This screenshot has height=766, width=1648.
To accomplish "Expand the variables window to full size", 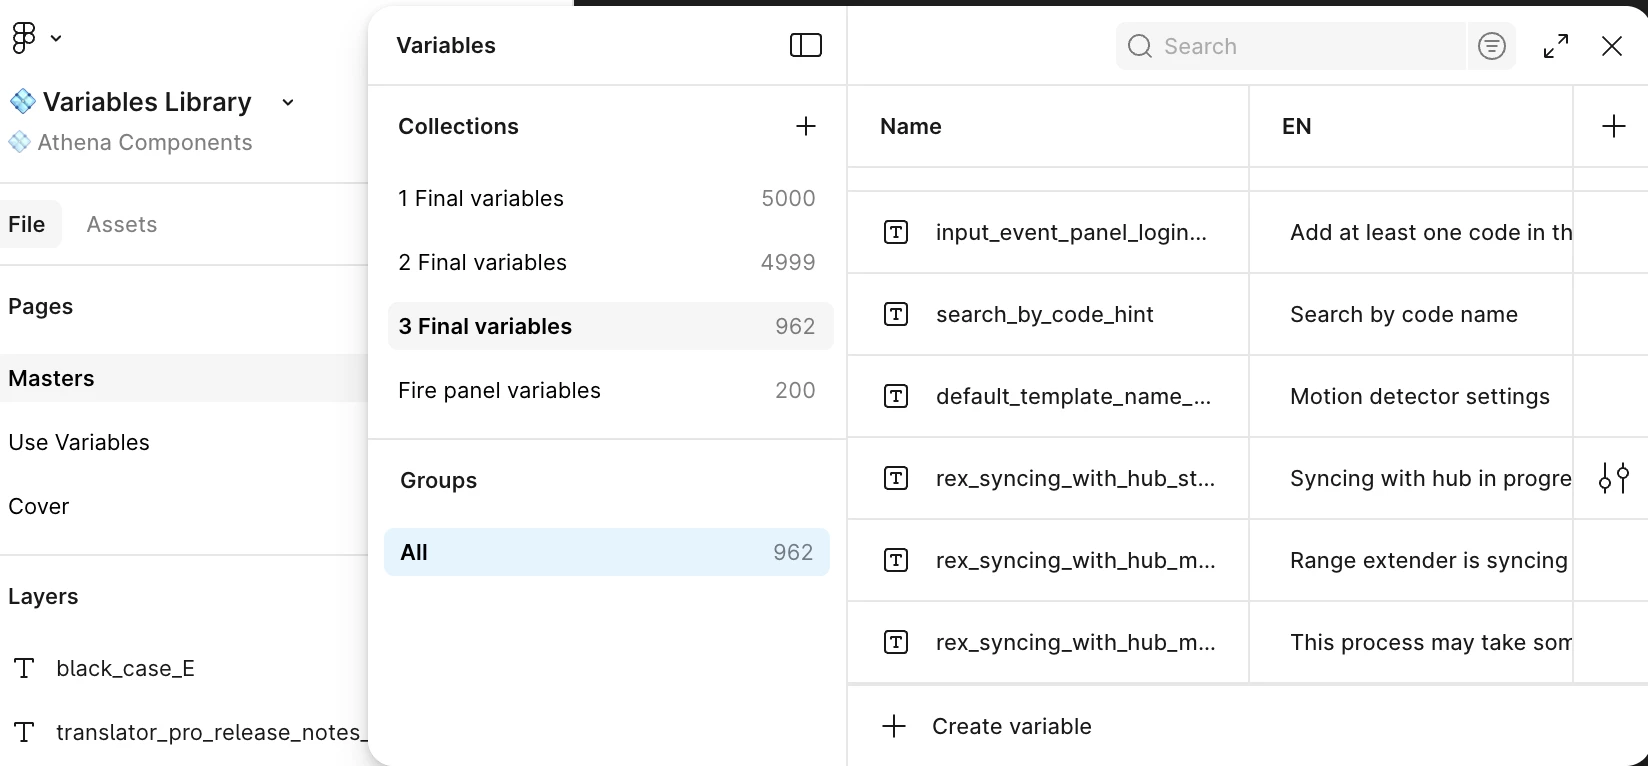I will [1555, 46].
